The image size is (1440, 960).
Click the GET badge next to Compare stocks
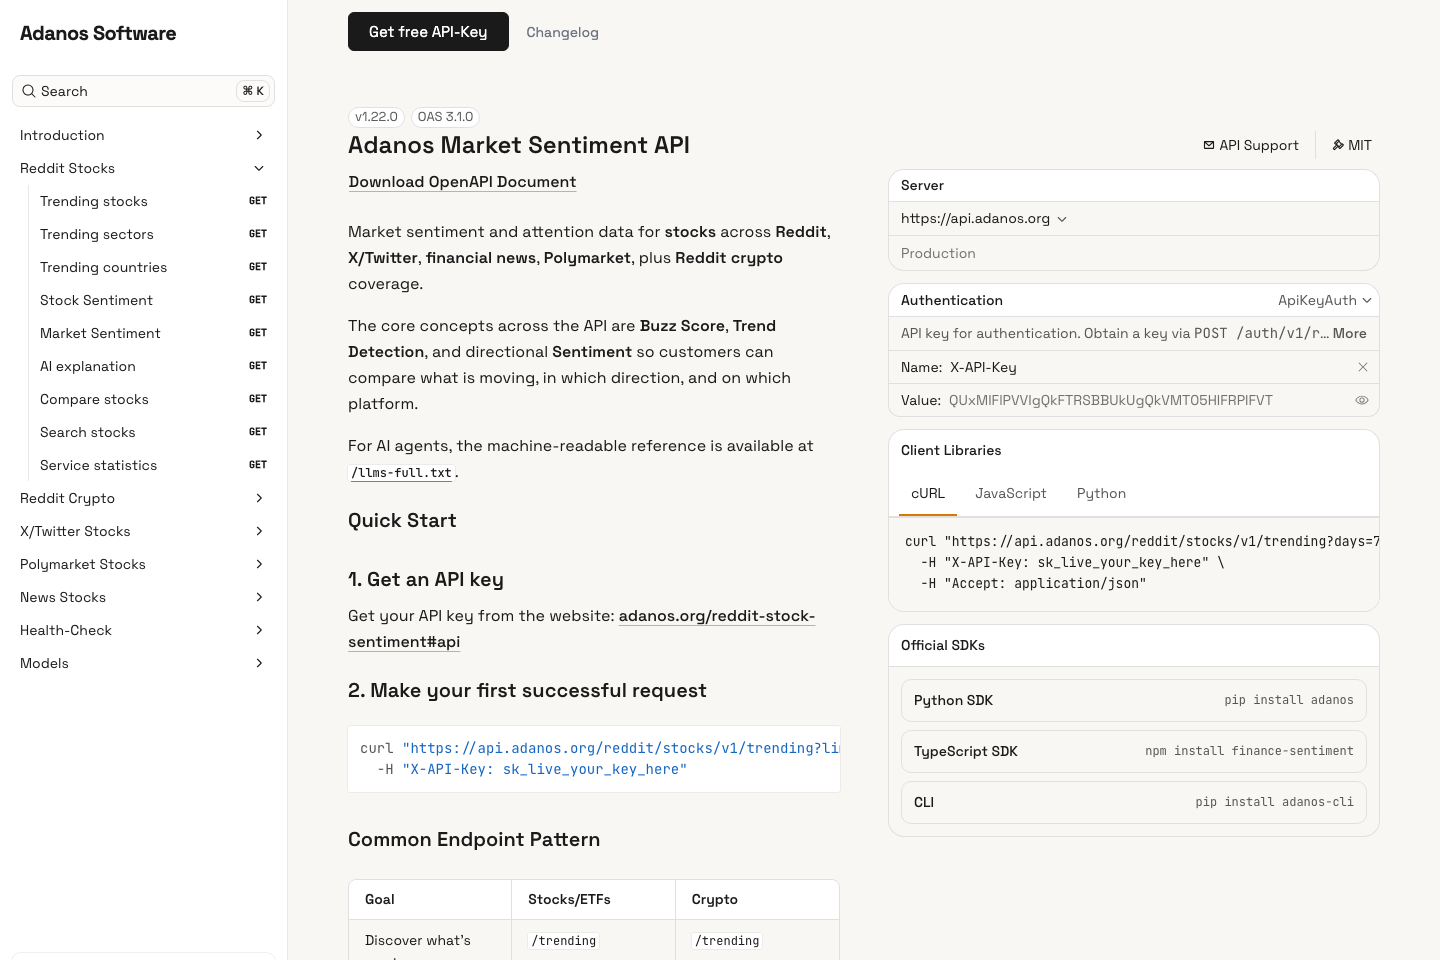[258, 398]
